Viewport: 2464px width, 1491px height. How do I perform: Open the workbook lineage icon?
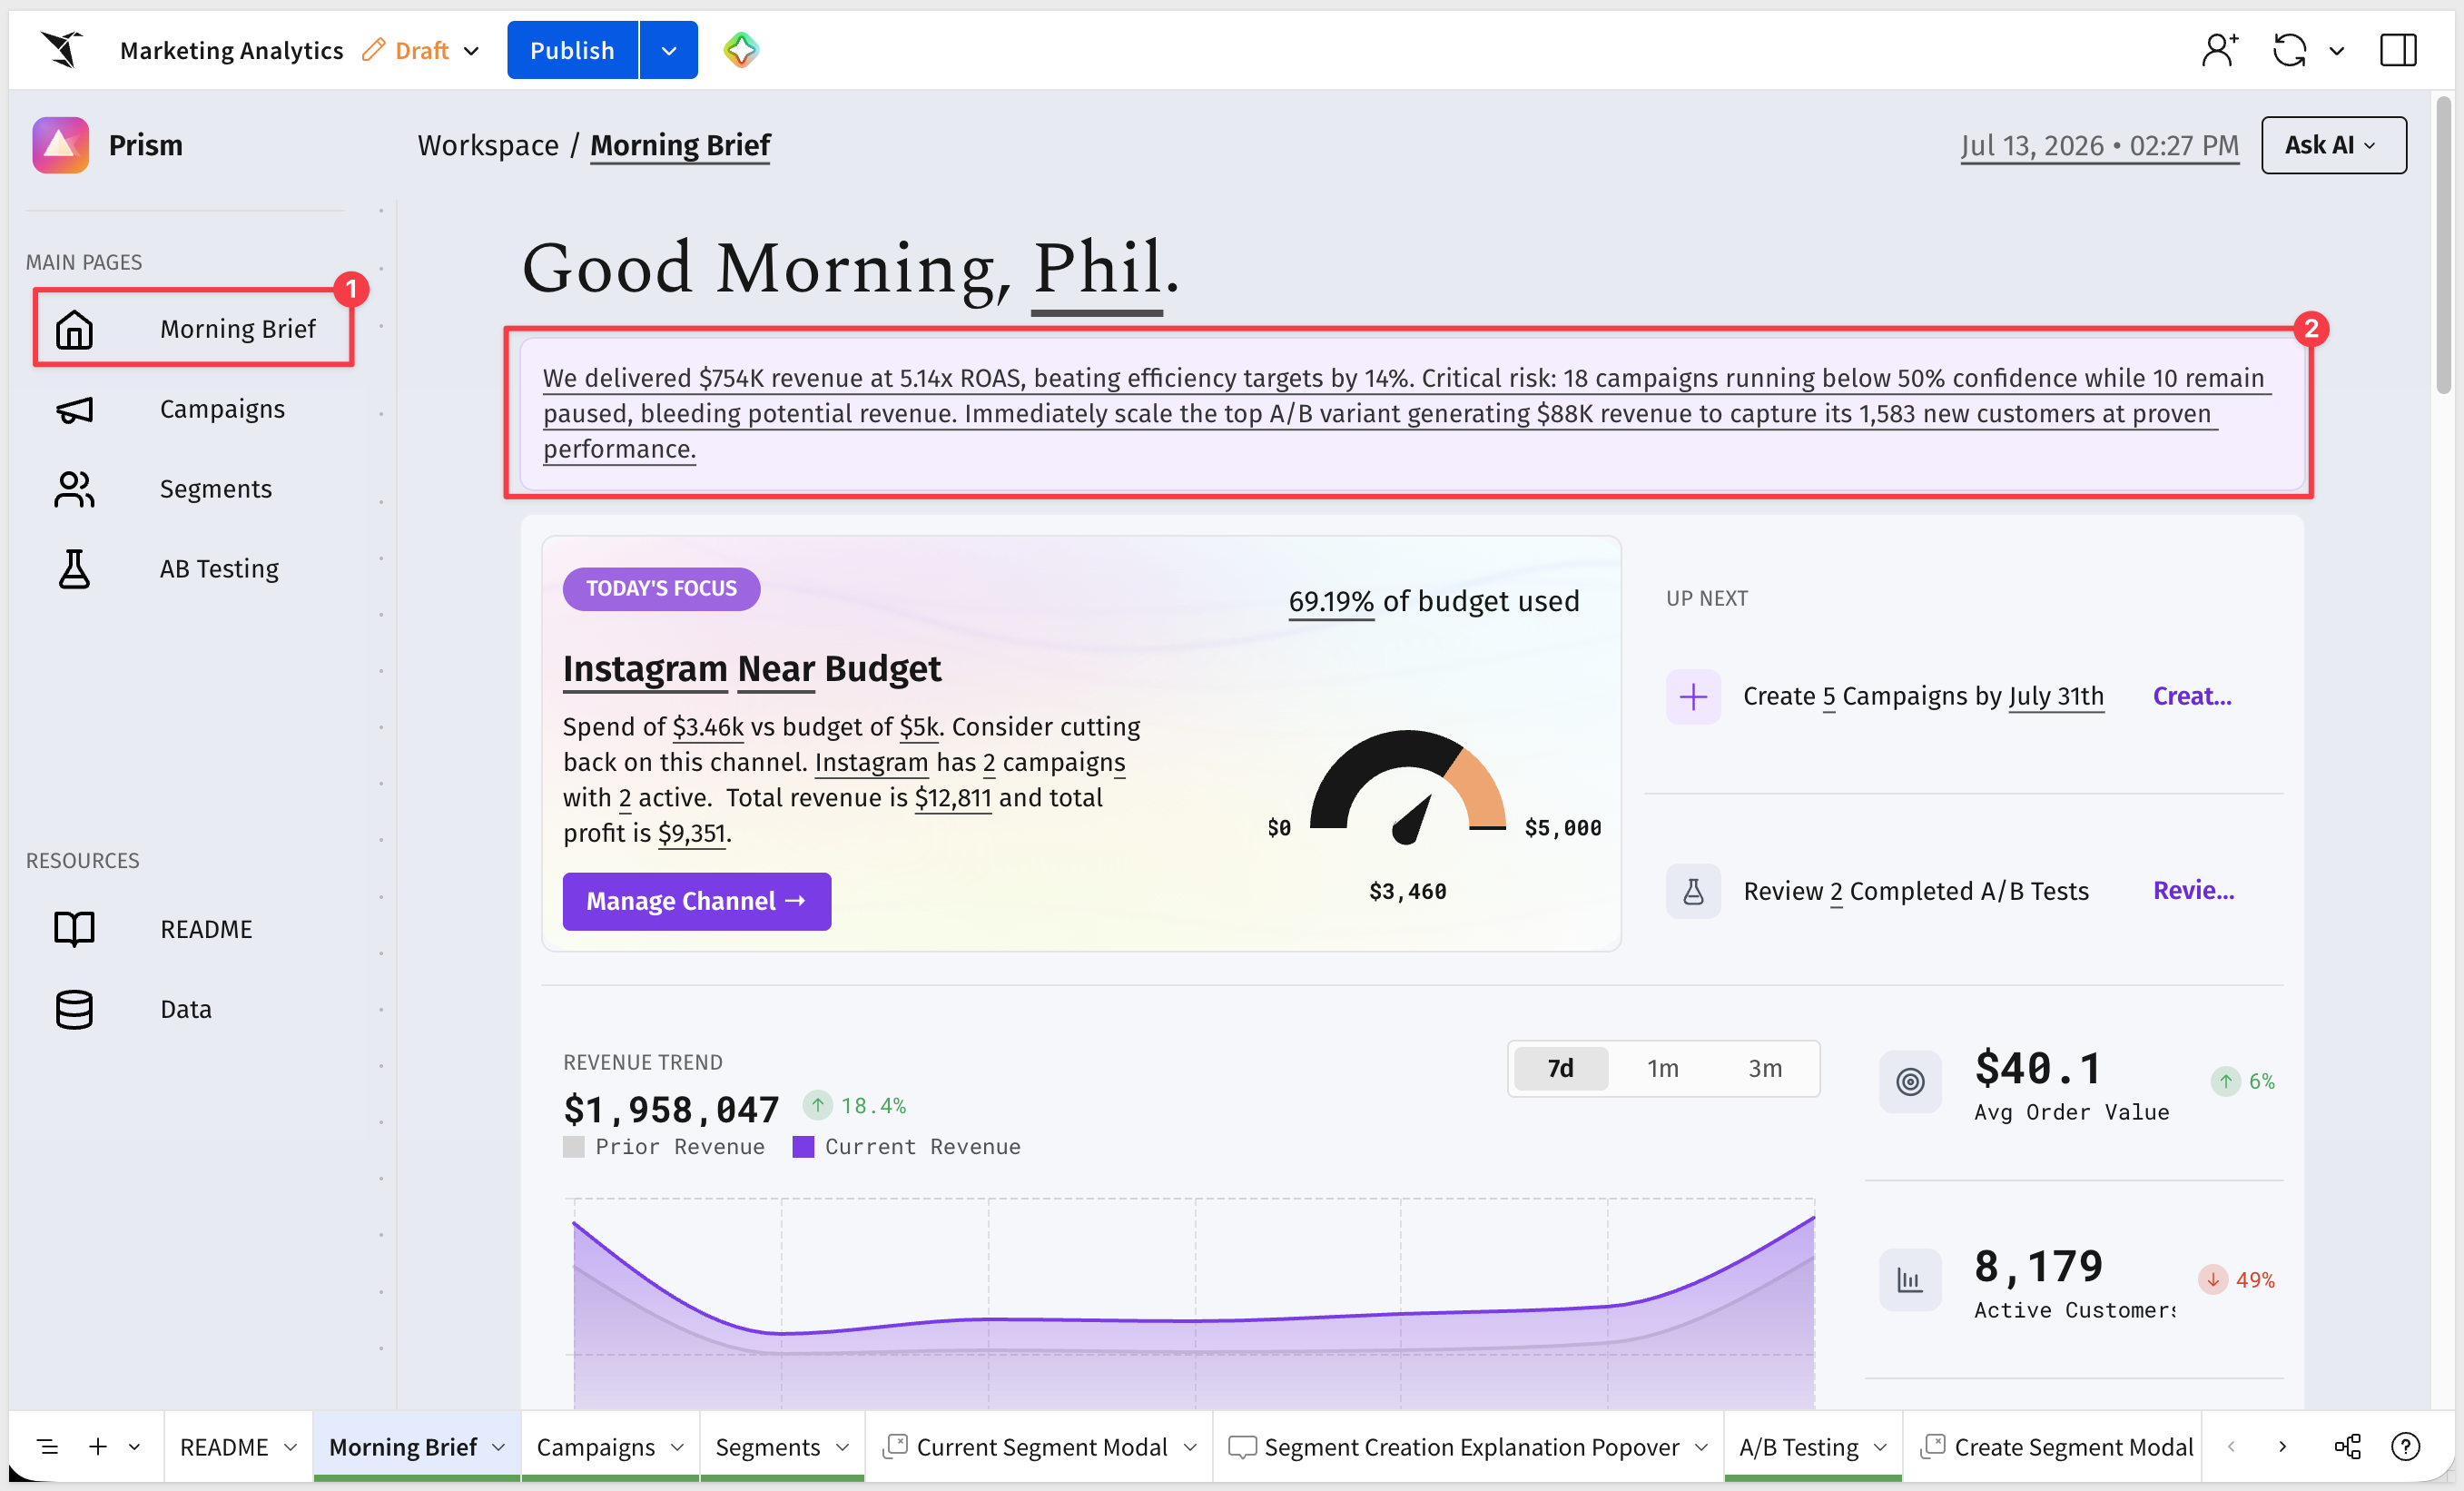point(2347,1446)
